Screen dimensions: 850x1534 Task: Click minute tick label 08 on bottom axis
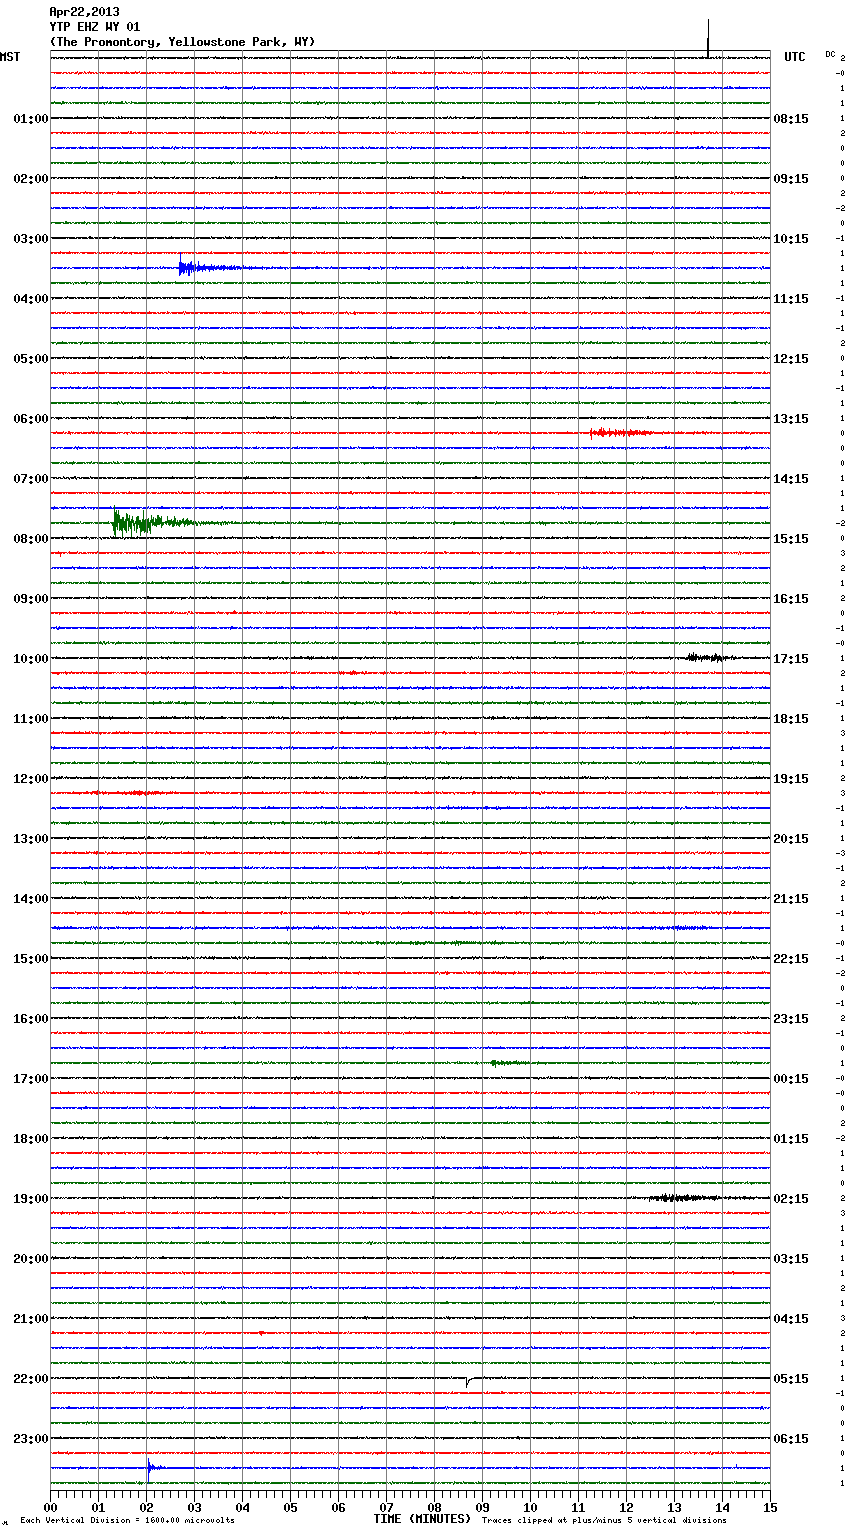click(434, 1507)
